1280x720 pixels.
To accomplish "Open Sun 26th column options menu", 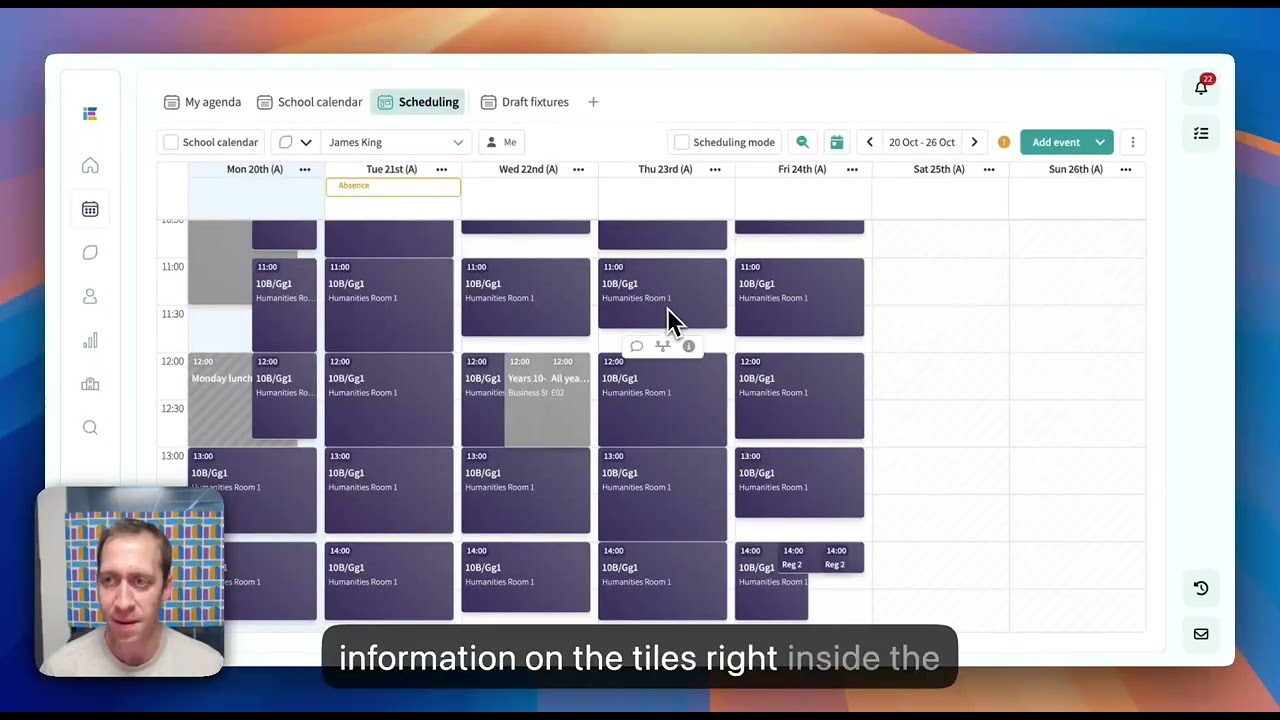I will coord(1126,169).
